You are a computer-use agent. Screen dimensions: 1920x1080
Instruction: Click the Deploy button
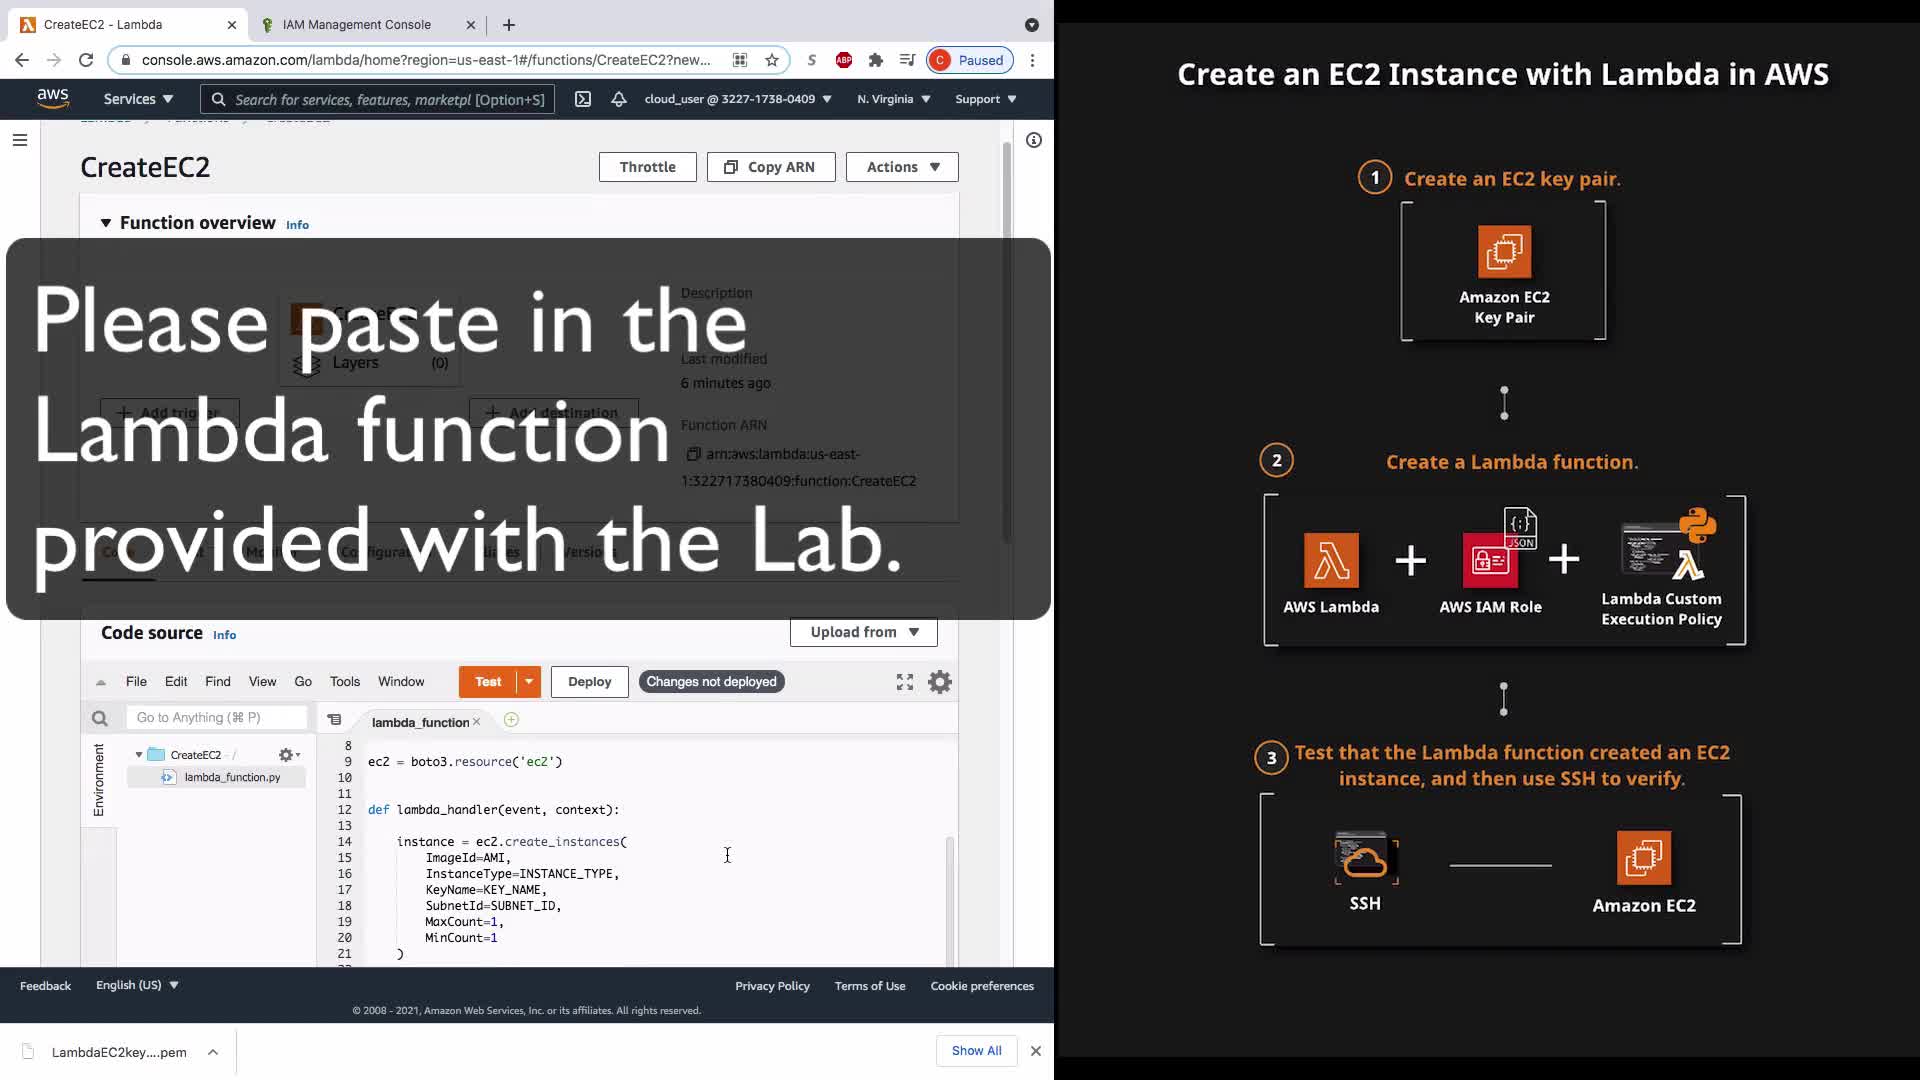589,682
